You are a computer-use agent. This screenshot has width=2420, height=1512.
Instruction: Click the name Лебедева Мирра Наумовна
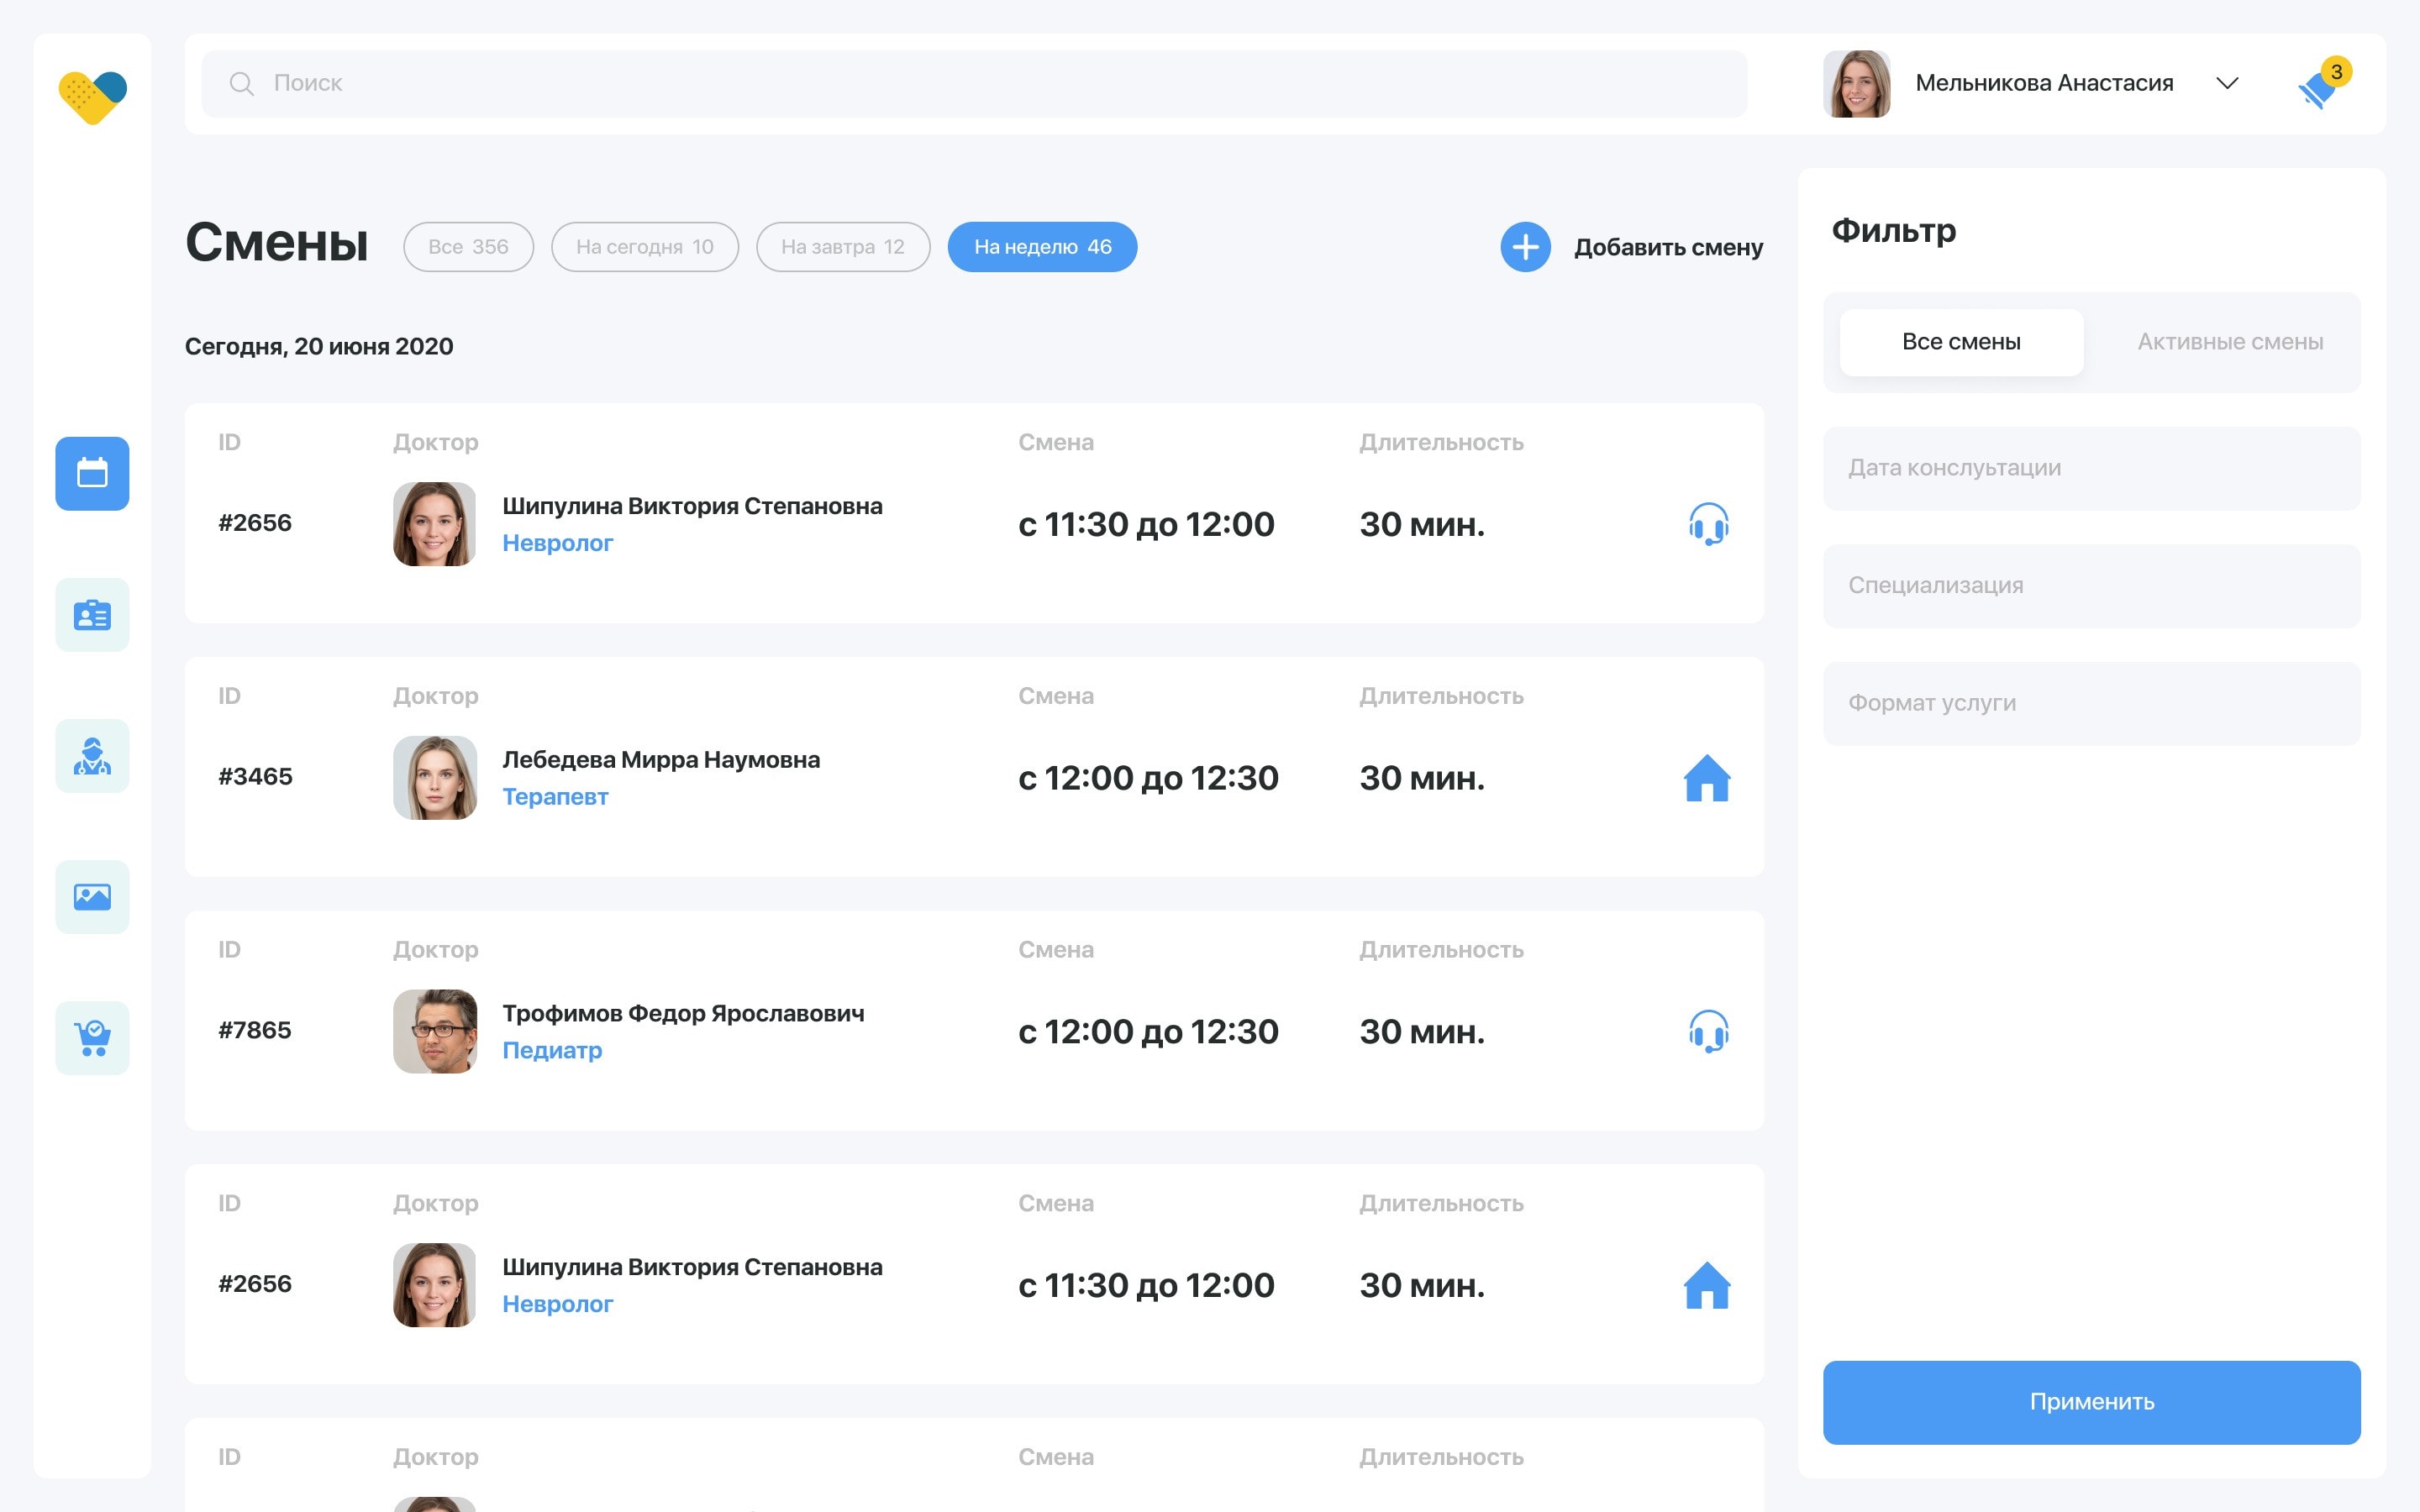pos(661,759)
